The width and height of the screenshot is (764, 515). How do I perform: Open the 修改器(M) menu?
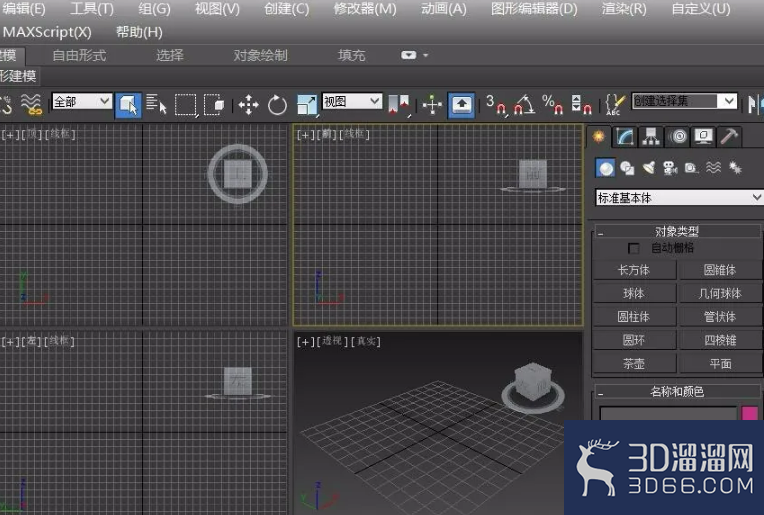(364, 9)
